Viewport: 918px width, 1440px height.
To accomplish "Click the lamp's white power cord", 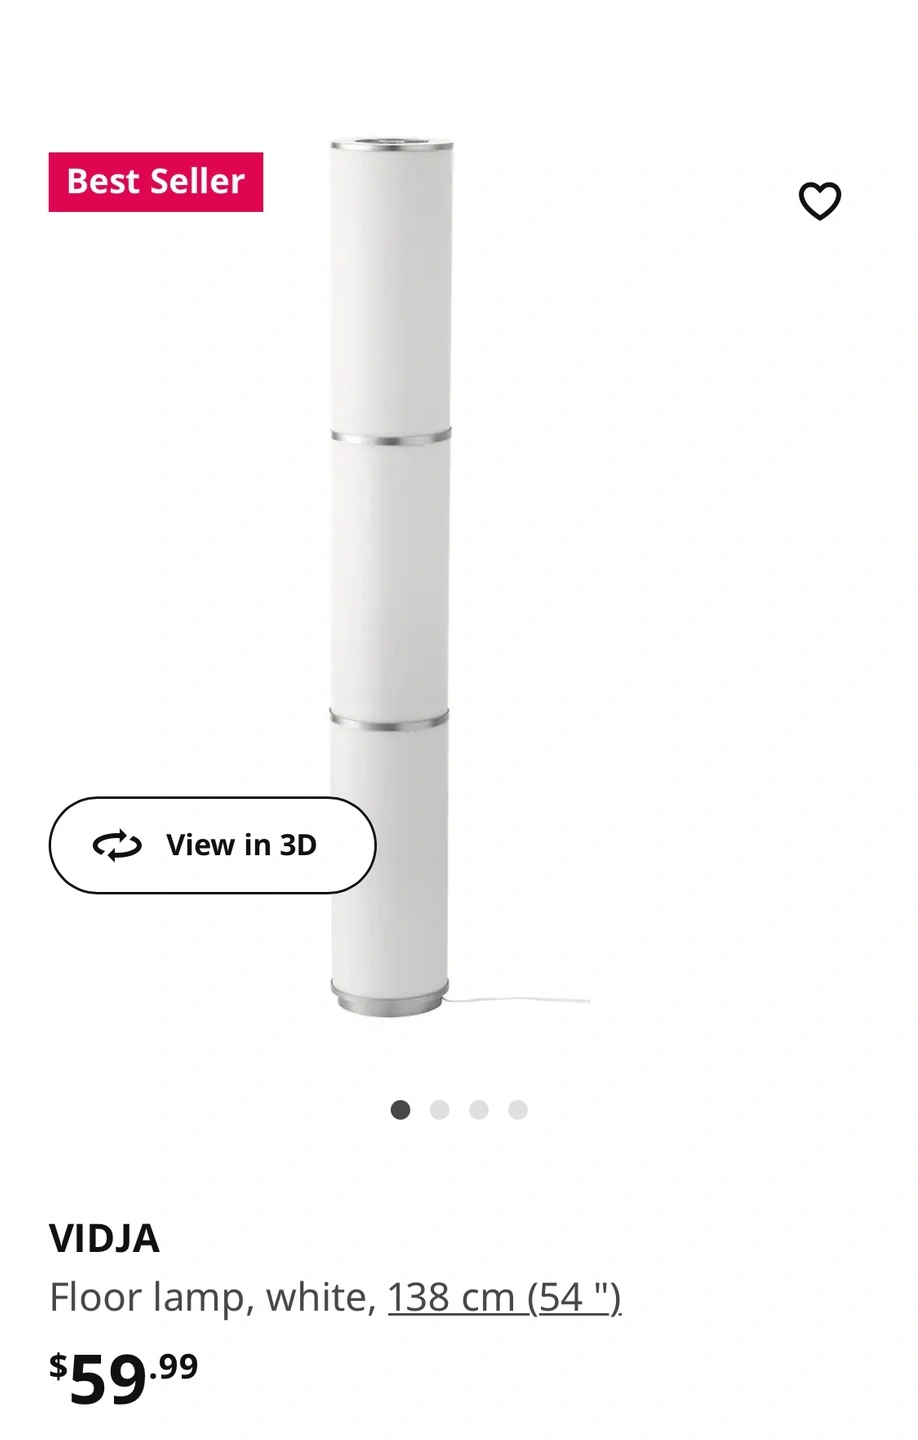I will (517, 999).
